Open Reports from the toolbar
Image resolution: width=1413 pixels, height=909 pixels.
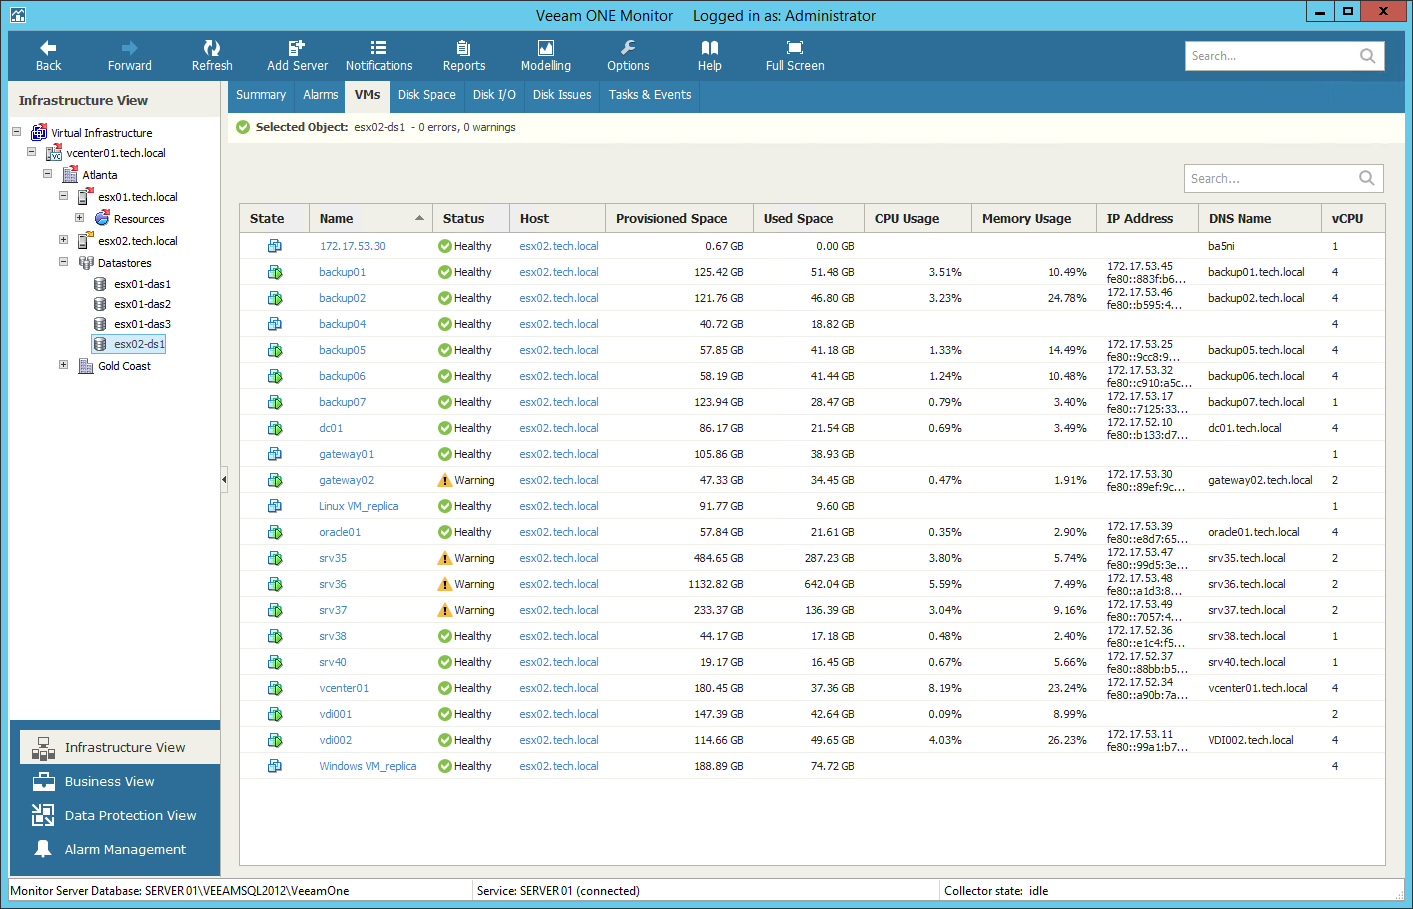pos(464,48)
